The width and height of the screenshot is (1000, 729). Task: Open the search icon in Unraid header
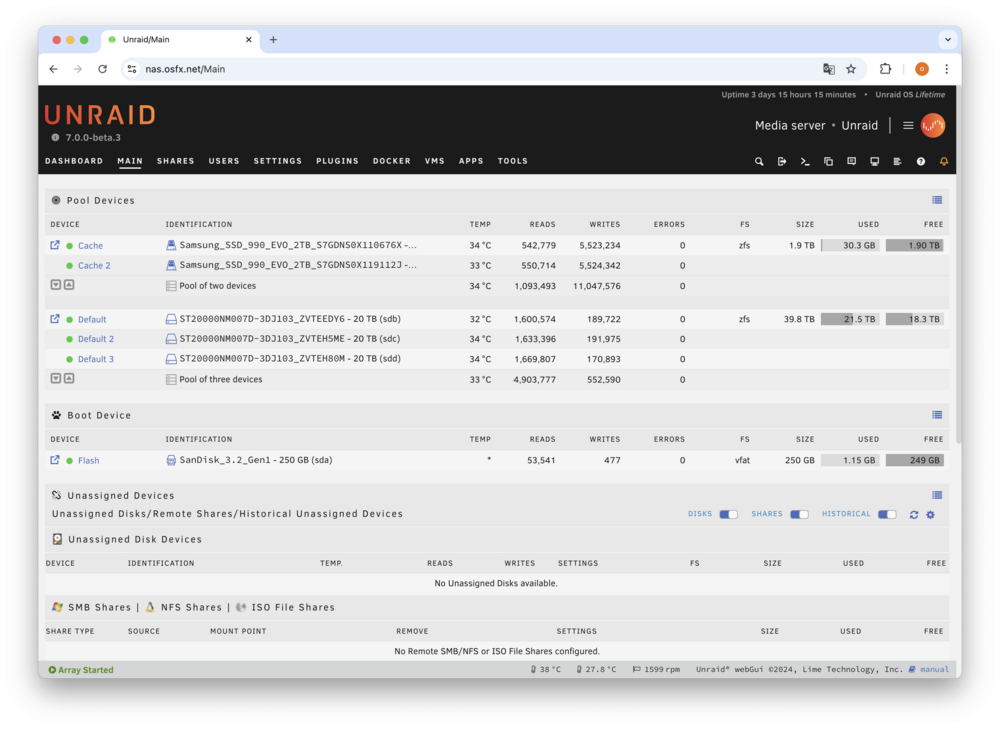pos(759,161)
